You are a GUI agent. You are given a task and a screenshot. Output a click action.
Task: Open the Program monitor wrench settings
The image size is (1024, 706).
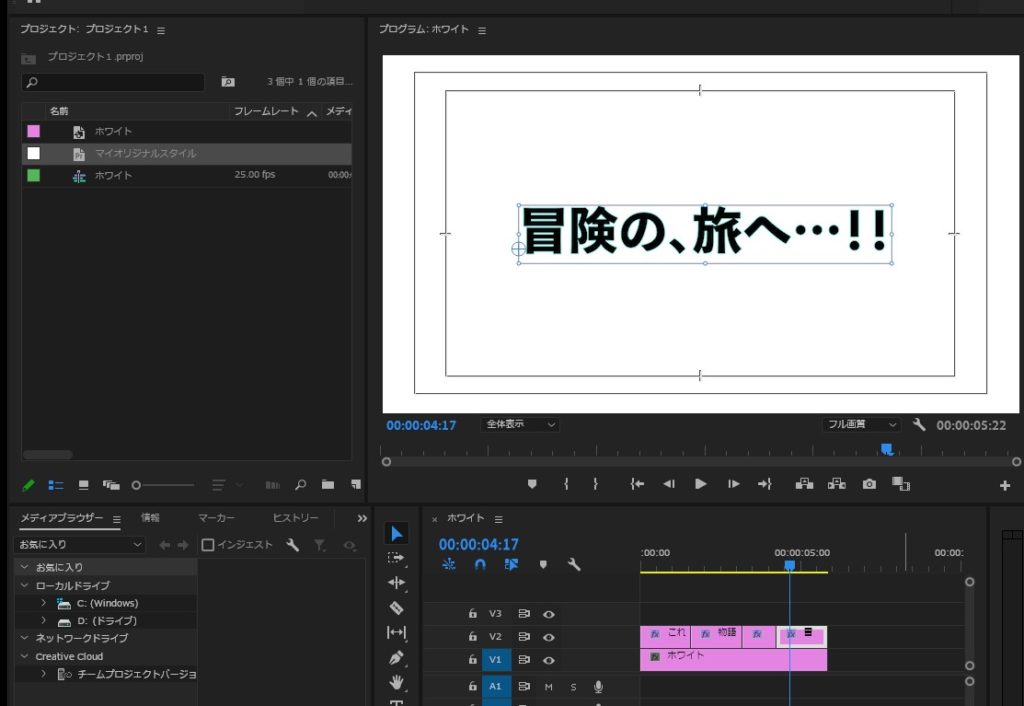(x=919, y=425)
